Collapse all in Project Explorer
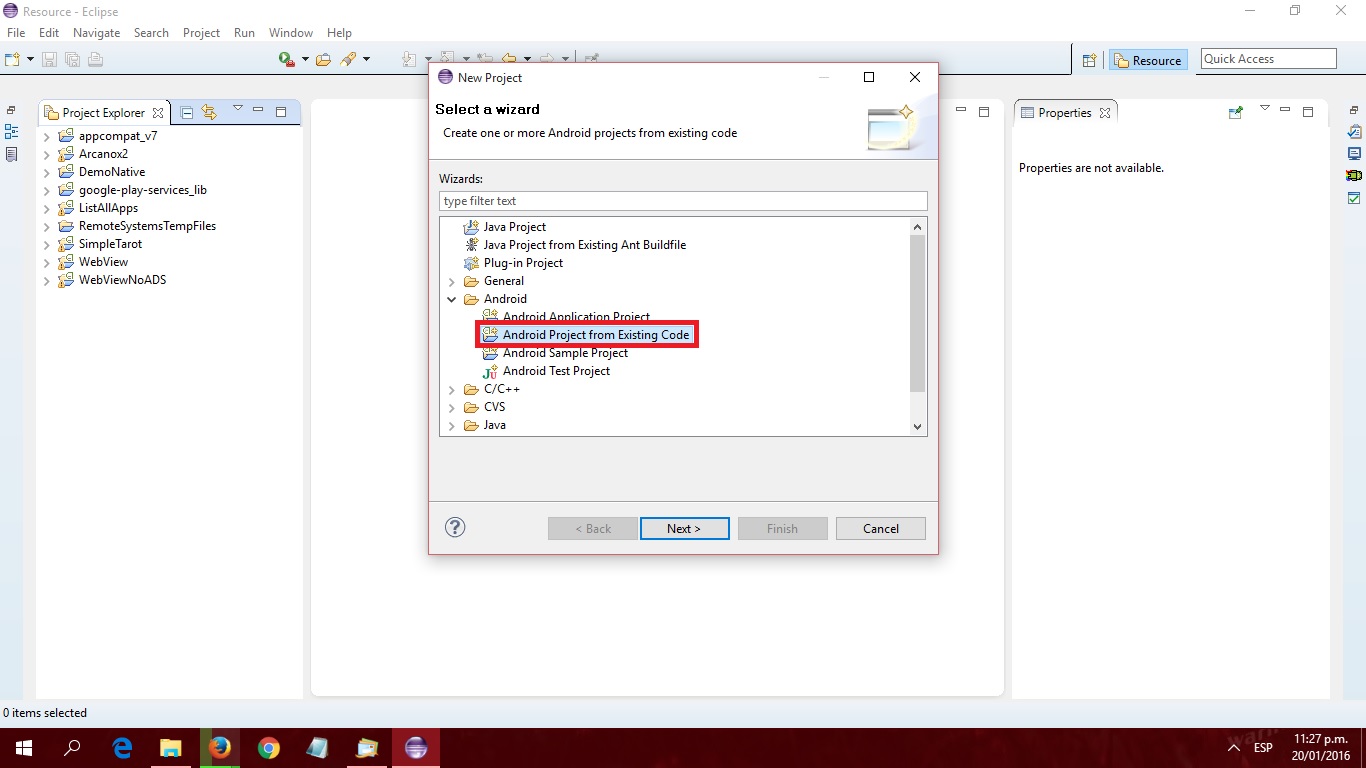This screenshot has width=1366, height=768. point(187,112)
